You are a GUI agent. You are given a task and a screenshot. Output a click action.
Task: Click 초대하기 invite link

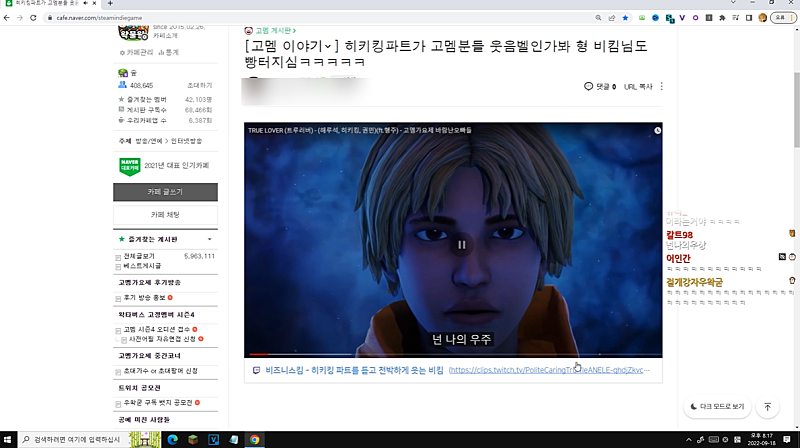[x=199, y=85]
